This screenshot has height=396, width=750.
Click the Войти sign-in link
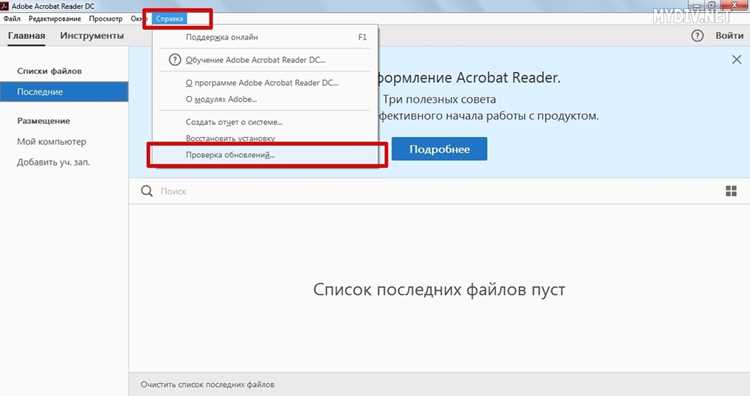pyautogui.click(x=729, y=36)
